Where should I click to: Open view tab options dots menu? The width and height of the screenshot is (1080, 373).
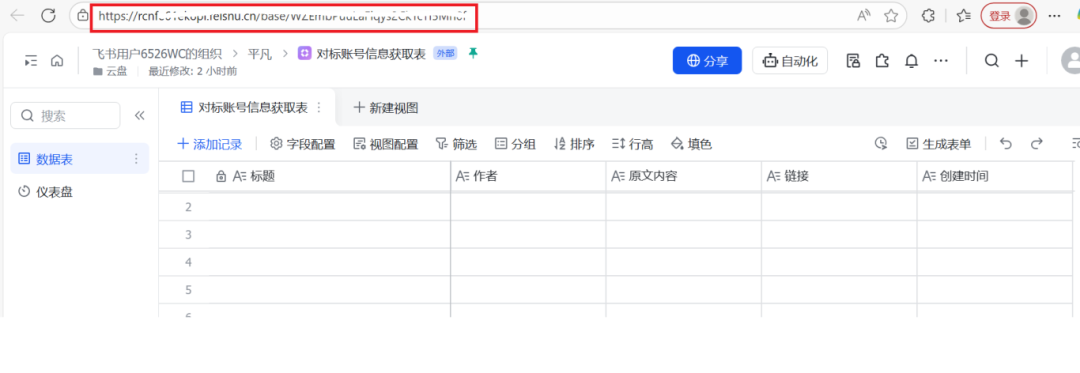coord(318,107)
